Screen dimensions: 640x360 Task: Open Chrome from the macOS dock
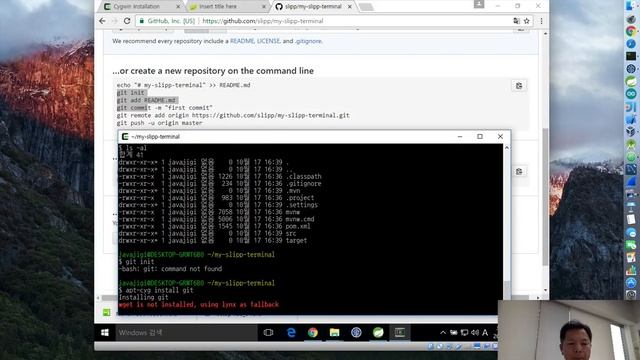click(631, 31)
